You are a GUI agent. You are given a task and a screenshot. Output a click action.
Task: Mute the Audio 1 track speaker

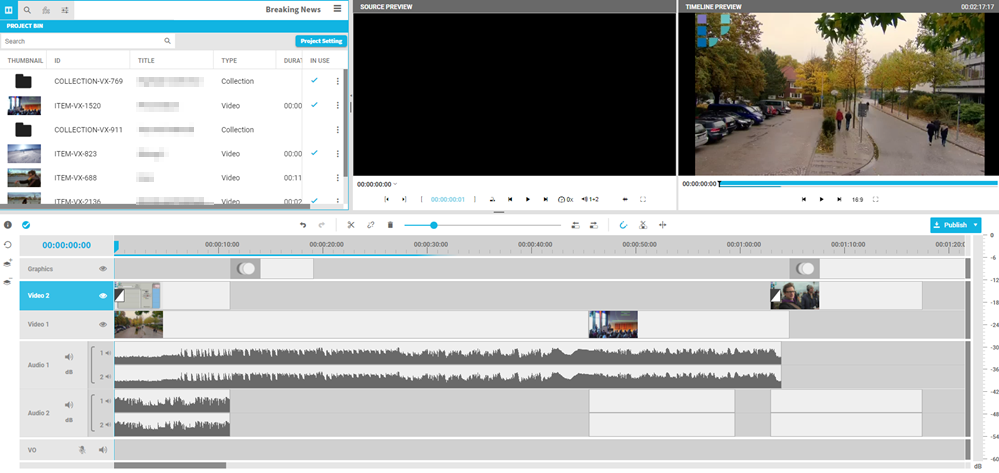(69, 357)
